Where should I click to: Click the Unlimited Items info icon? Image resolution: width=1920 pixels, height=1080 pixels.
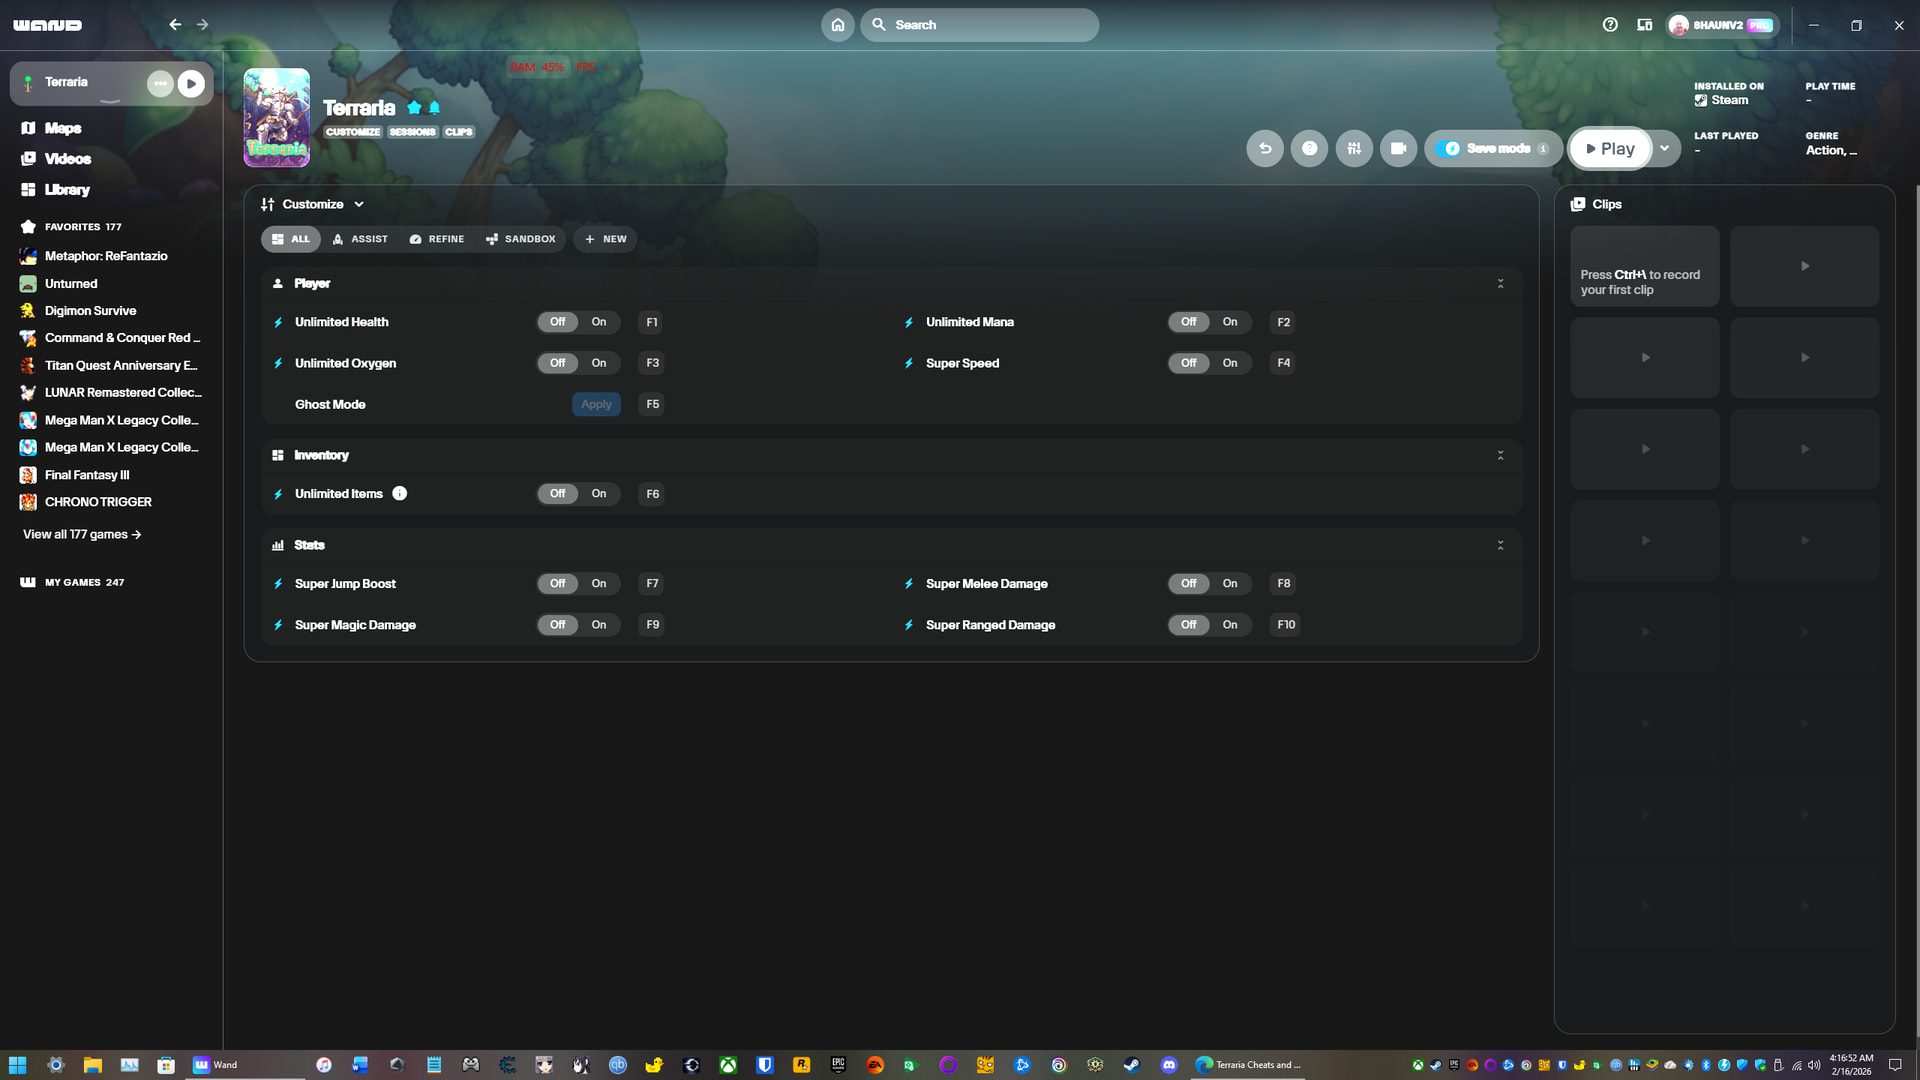pyautogui.click(x=399, y=493)
